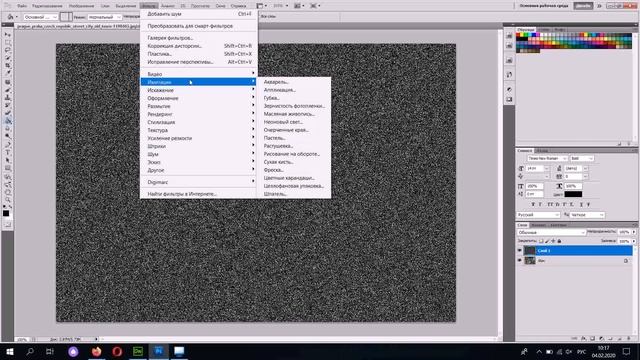Open the Screen Mode icon menu
The height and width of the screenshot is (360, 640).
pyautogui.click(x=315, y=6)
